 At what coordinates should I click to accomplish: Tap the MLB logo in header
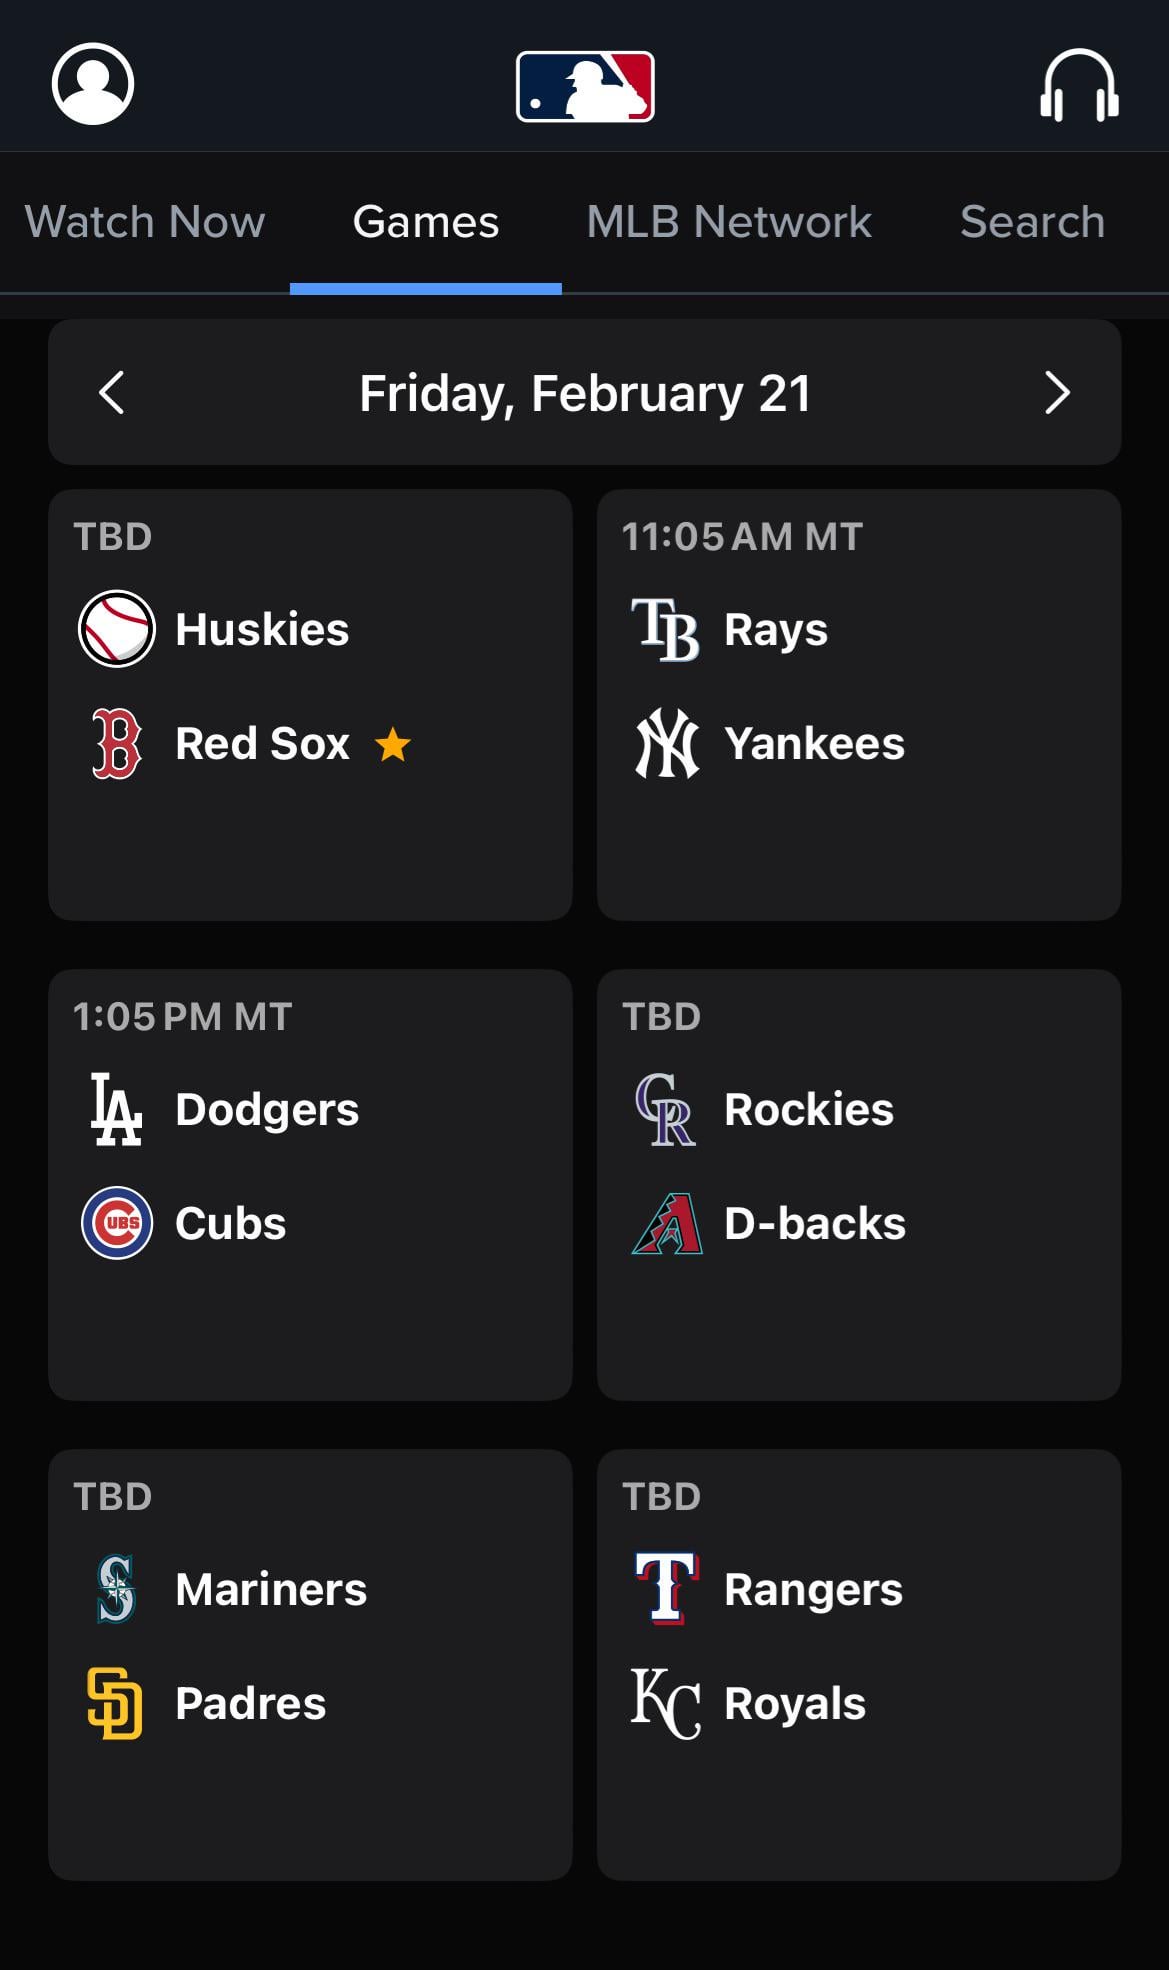pyautogui.click(x=585, y=86)
